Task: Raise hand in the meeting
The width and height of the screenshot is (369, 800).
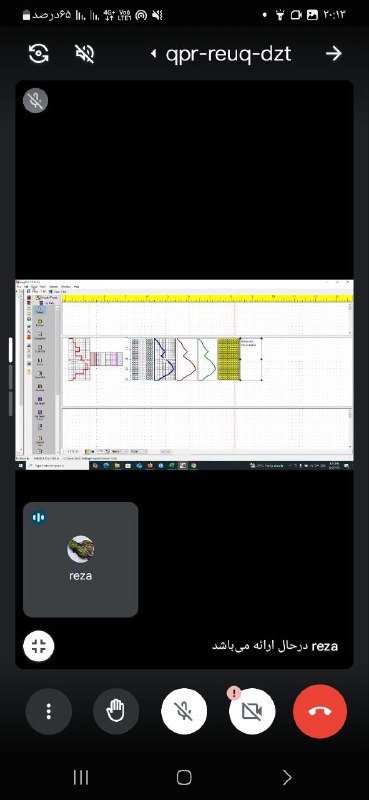Action: click(x=116, y=711)
